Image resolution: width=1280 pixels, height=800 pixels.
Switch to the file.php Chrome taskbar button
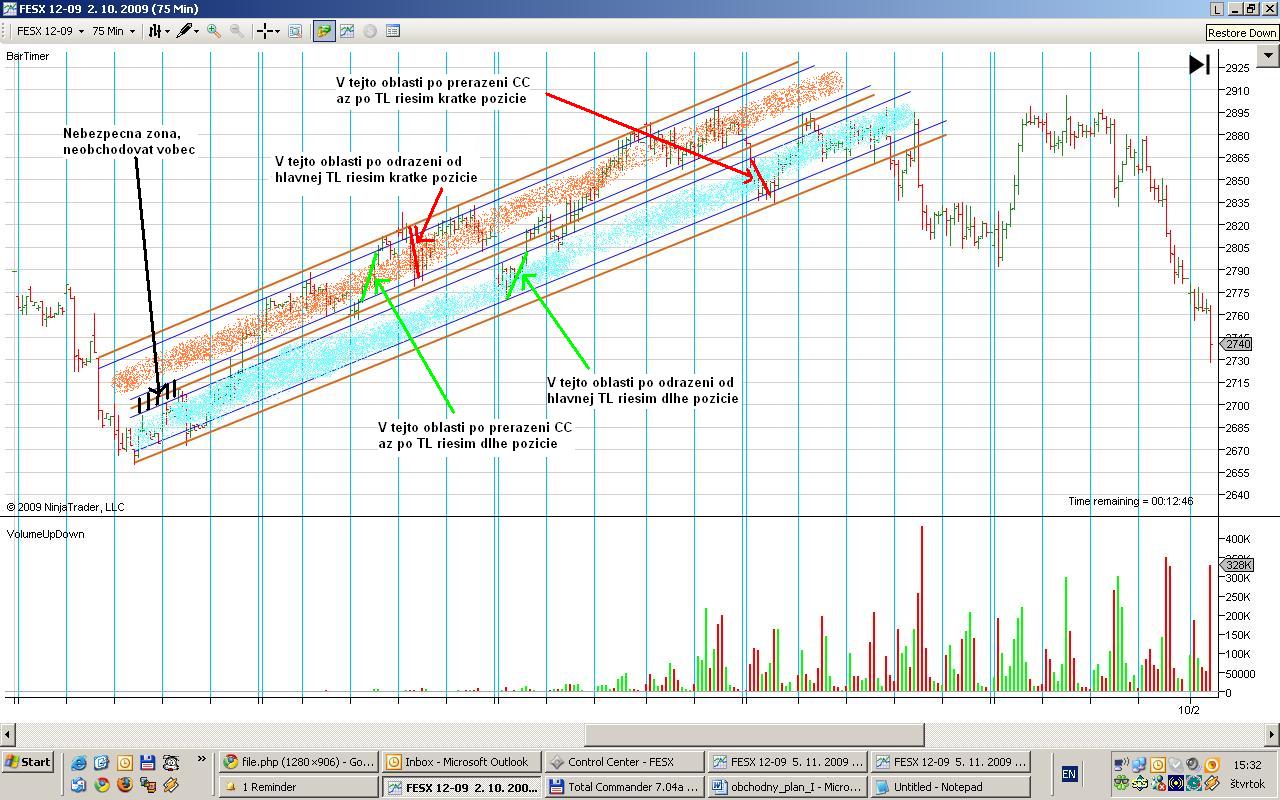299,762
